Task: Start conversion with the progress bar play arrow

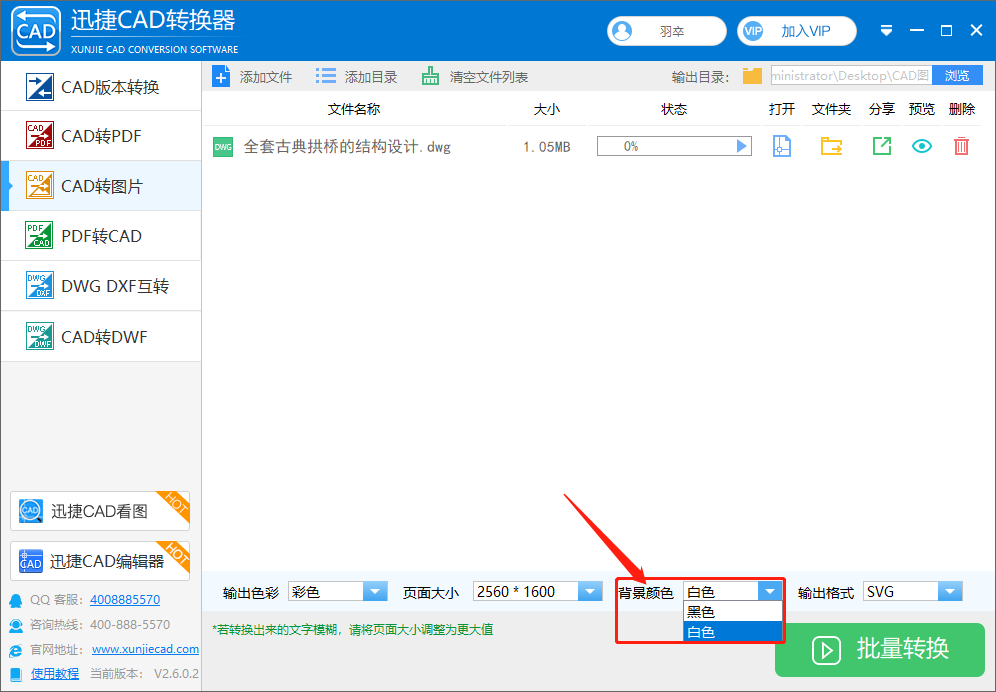Action: point(741,146)
